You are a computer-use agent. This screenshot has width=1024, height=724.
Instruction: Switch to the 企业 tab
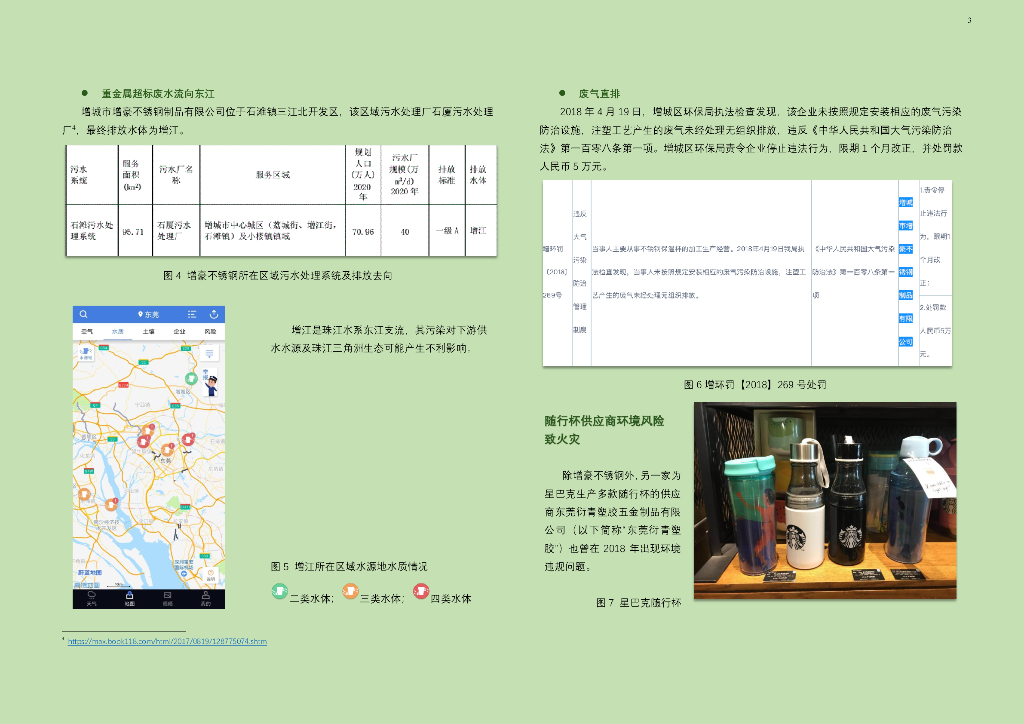(179, 332)
